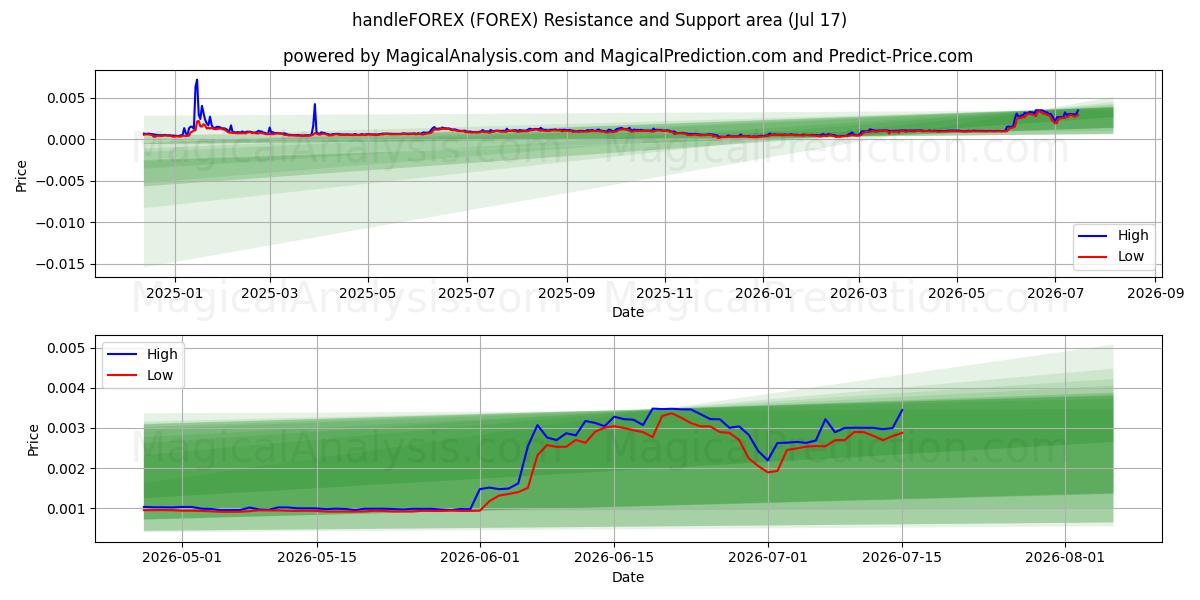Click the 2026-08-01 tick label on the bottom chart

click(1066, 559)
